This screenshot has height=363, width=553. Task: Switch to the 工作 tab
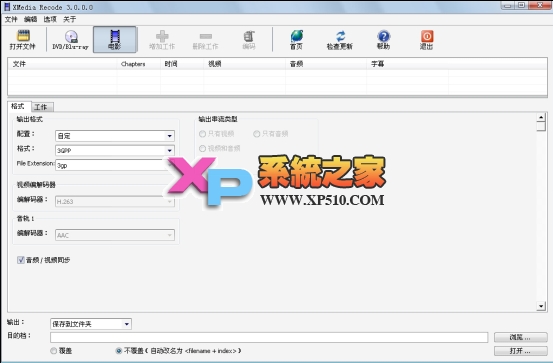coord(42,107)
